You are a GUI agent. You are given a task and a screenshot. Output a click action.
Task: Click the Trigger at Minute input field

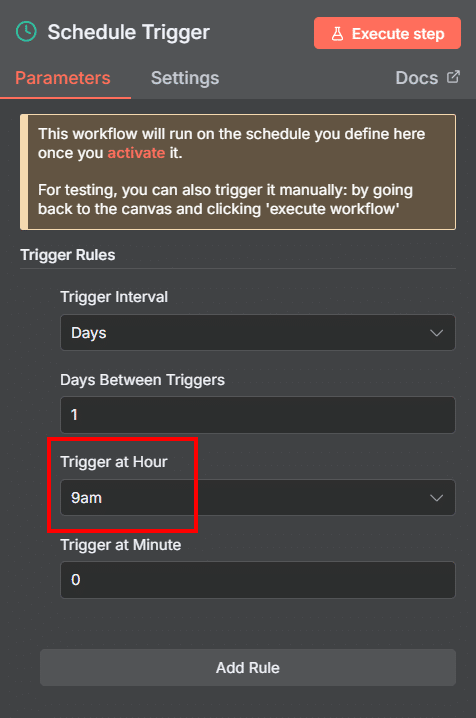258,580
